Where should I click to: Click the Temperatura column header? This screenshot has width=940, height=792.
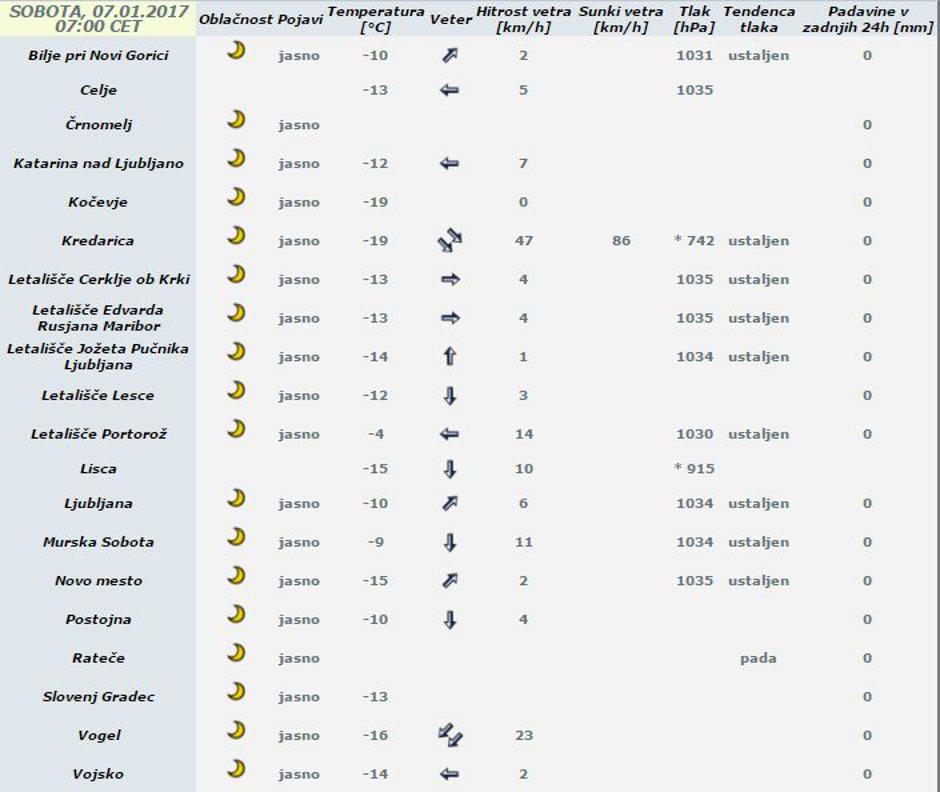(x=375, y=19)
